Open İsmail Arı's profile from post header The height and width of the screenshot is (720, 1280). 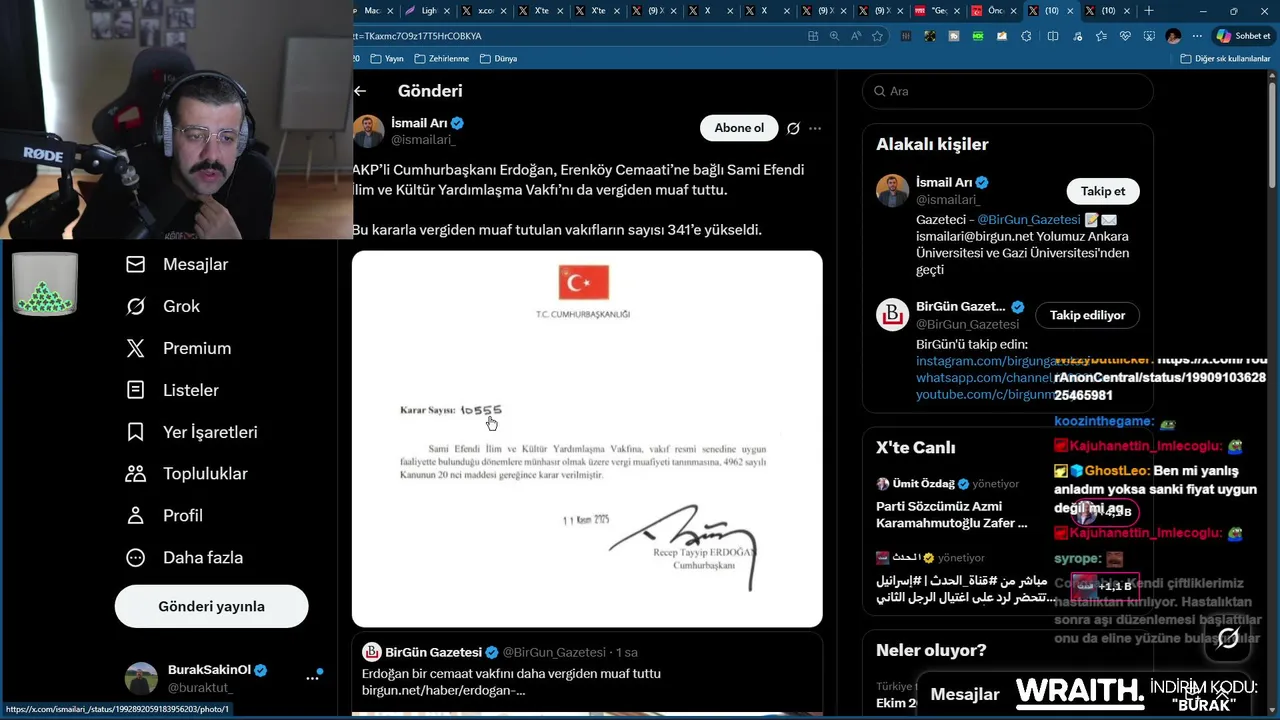pyautogui.click(x=419, y=123)
